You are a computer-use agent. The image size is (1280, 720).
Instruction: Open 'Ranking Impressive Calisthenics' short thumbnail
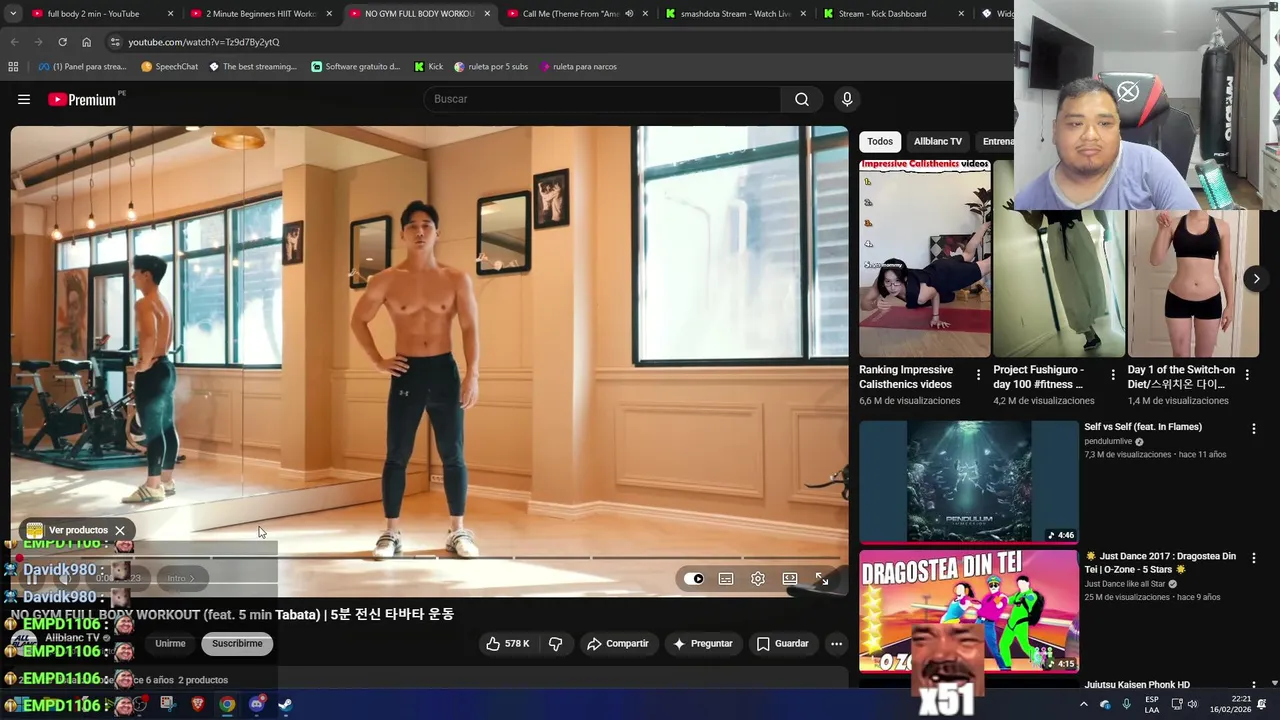(925, 258)
